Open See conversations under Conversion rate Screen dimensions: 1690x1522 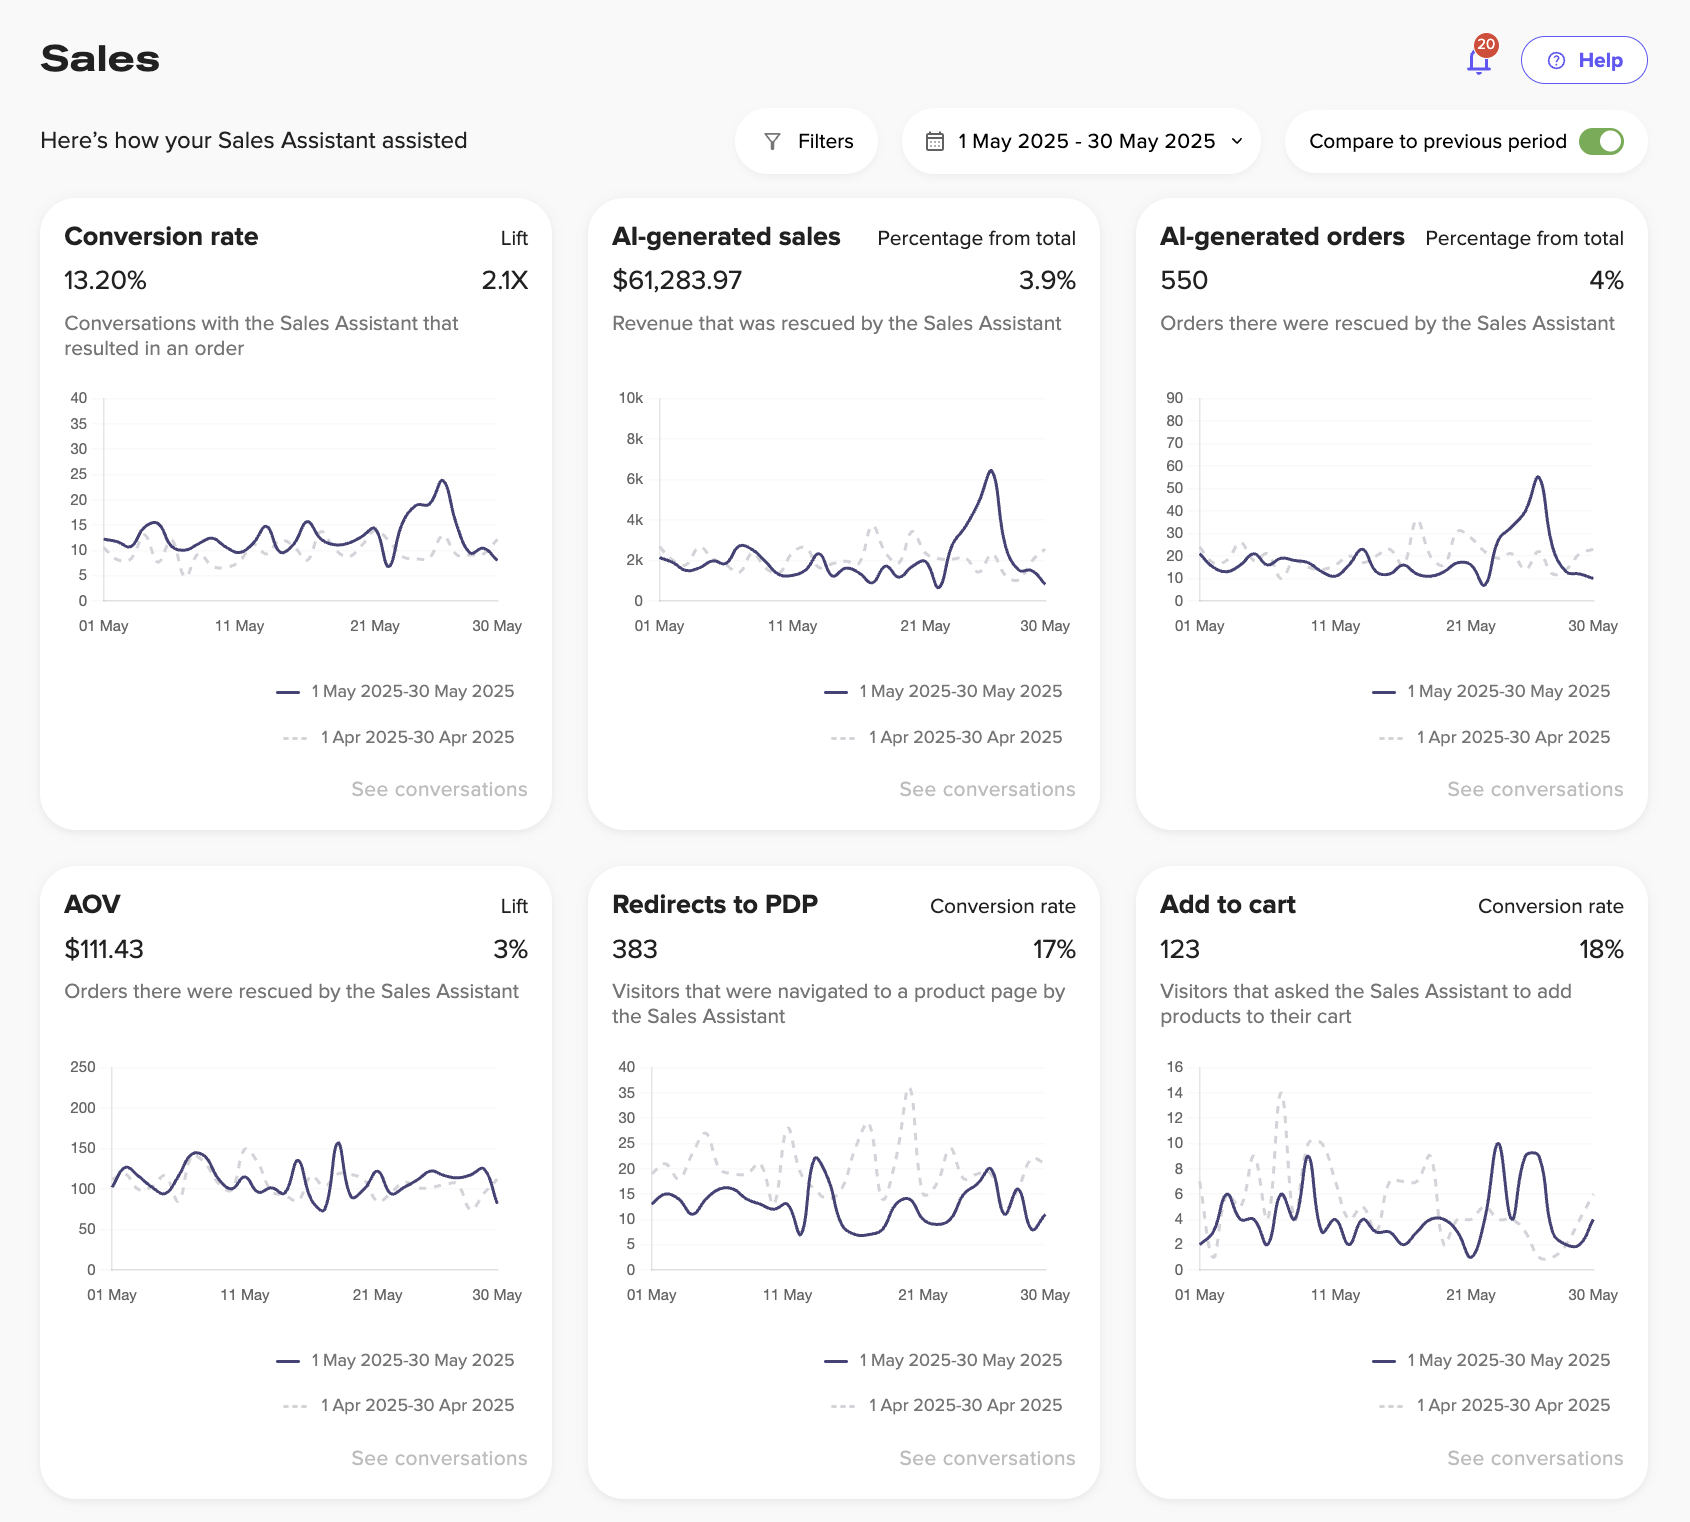tap(439, 789)
